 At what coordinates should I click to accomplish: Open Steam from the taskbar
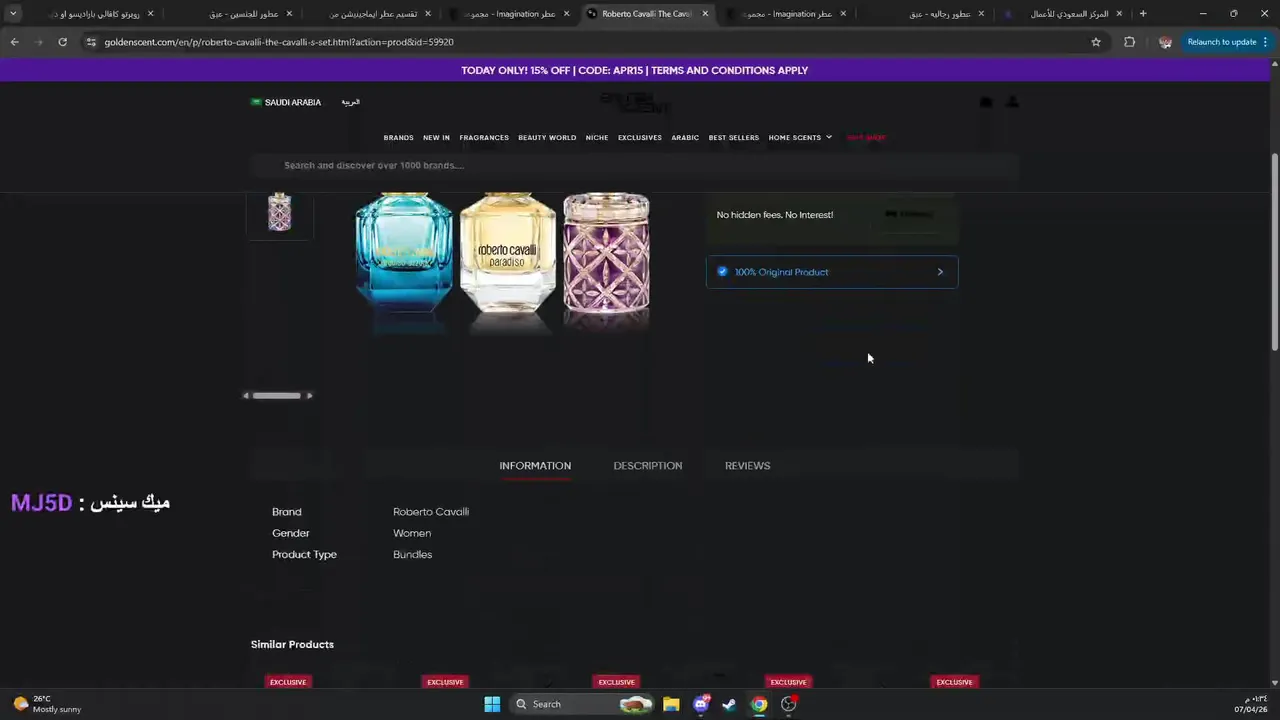(x=729, y=704)
